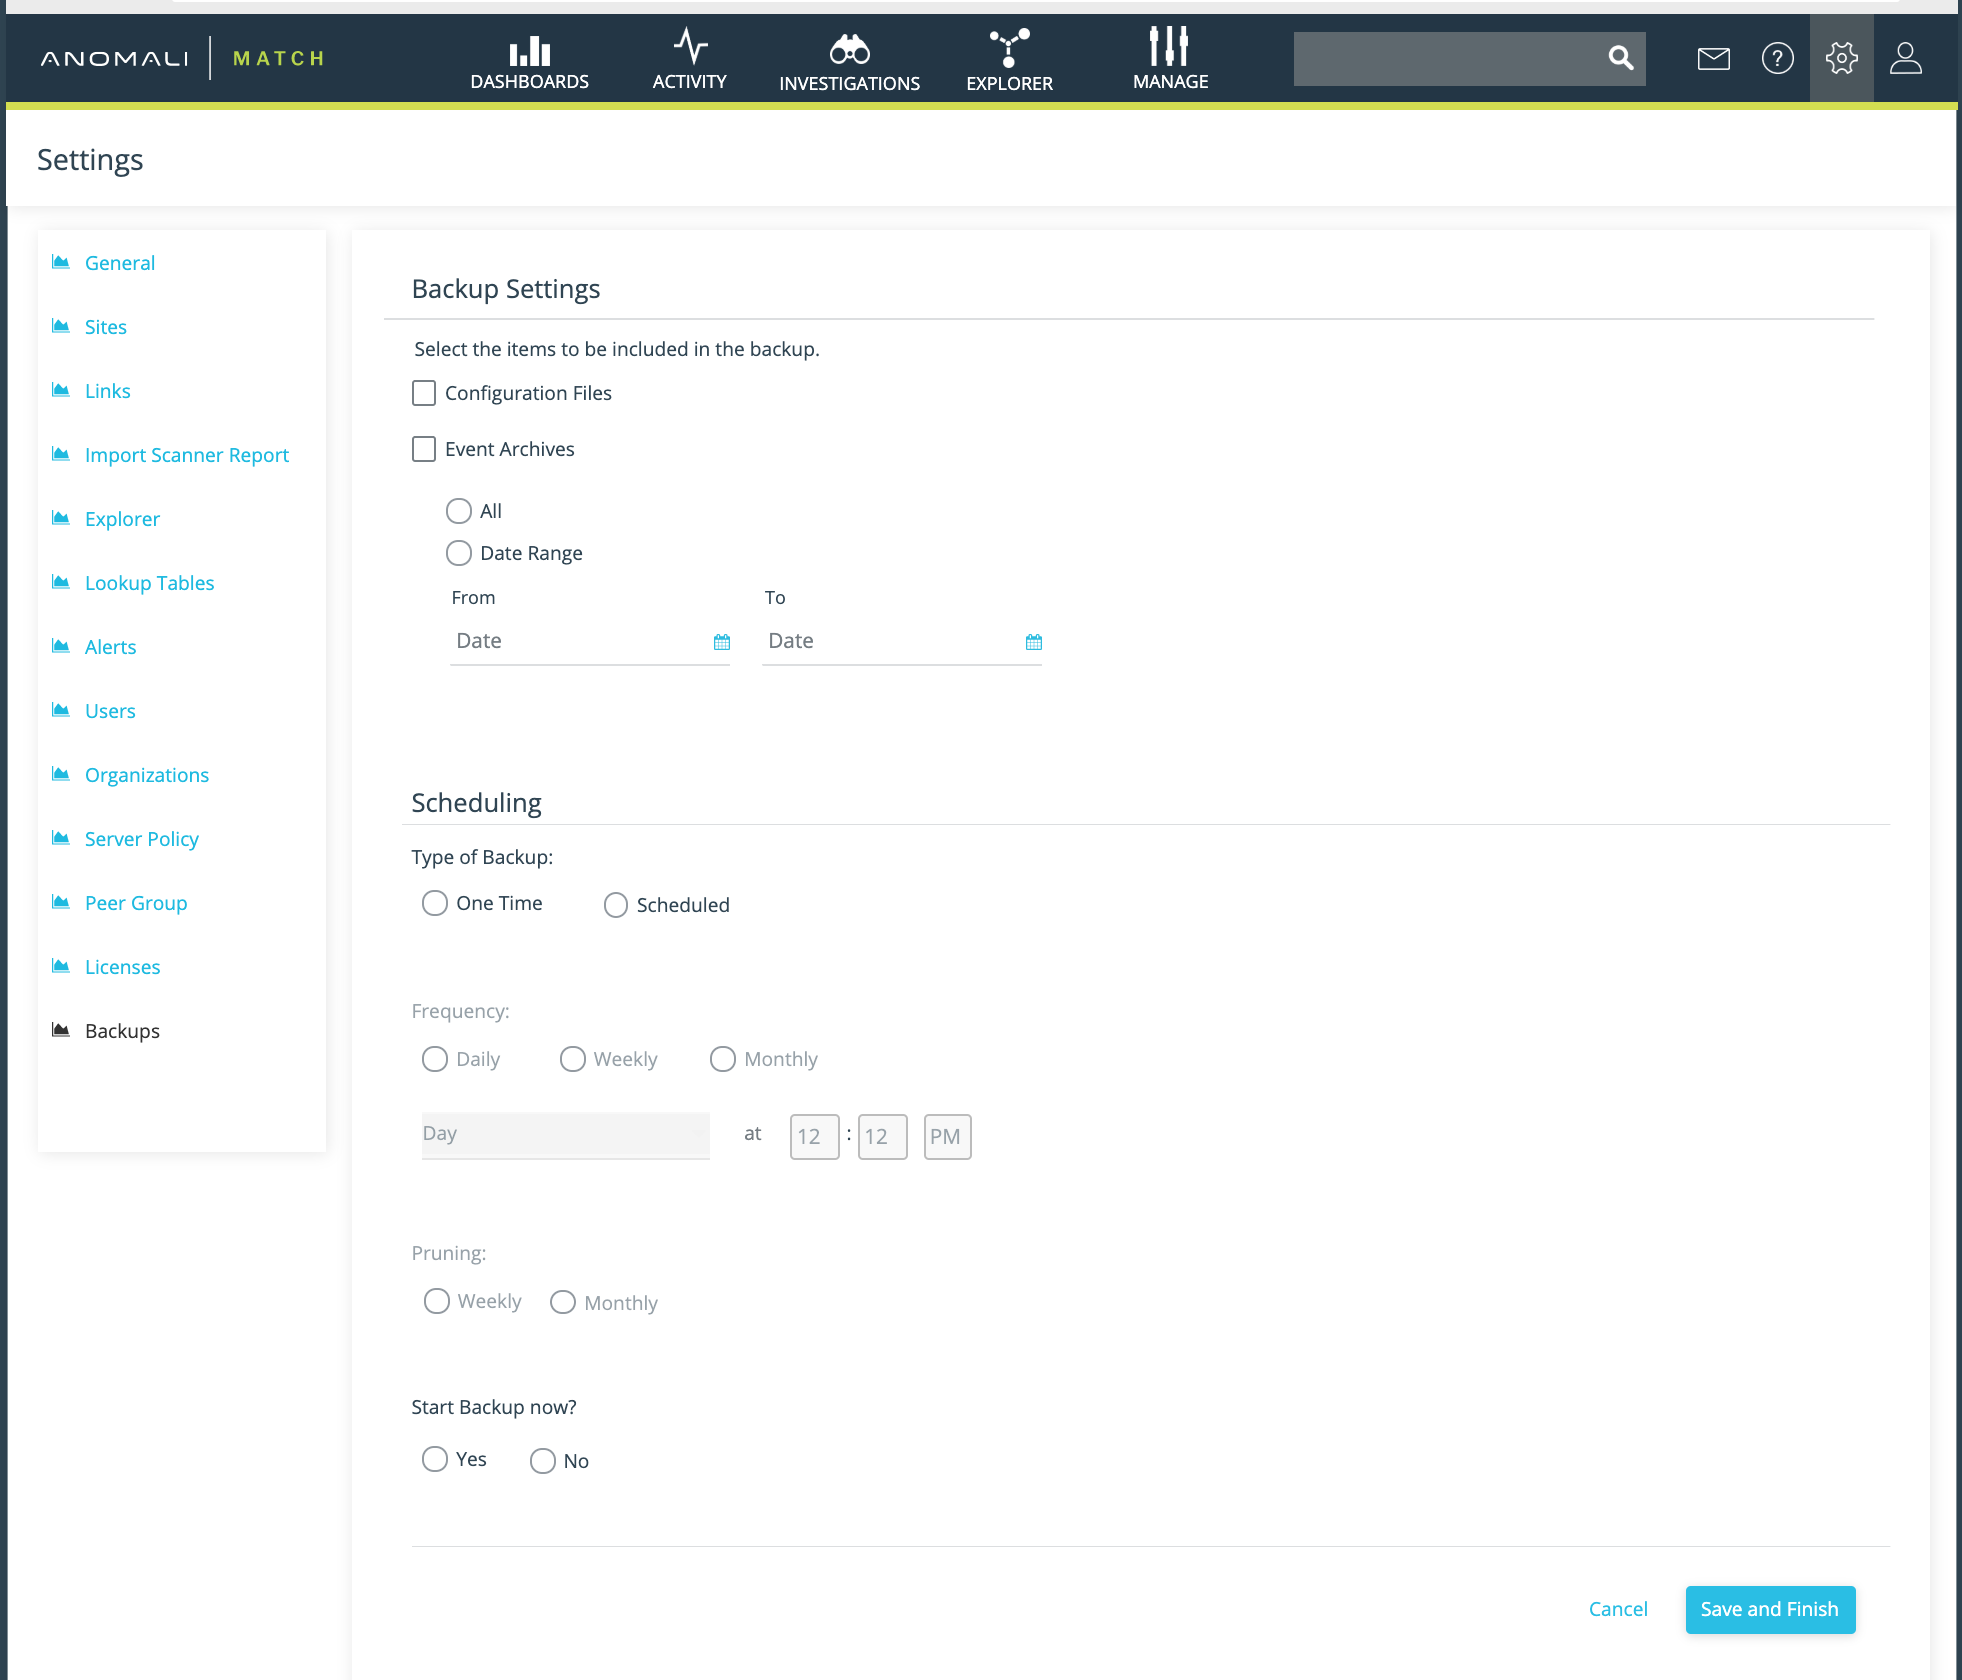
Task: Open the Explorer settings section
Action: pyautogui.click(x=122, y=519)
